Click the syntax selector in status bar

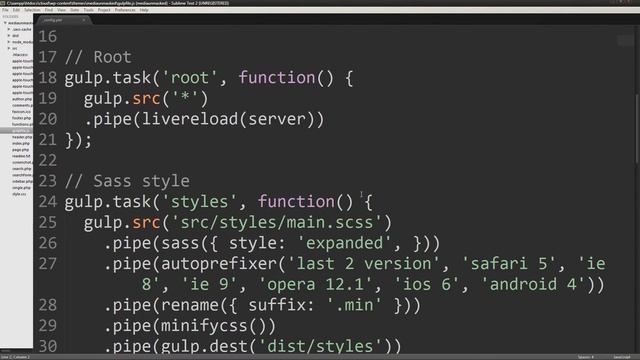(x=622, y=357)
